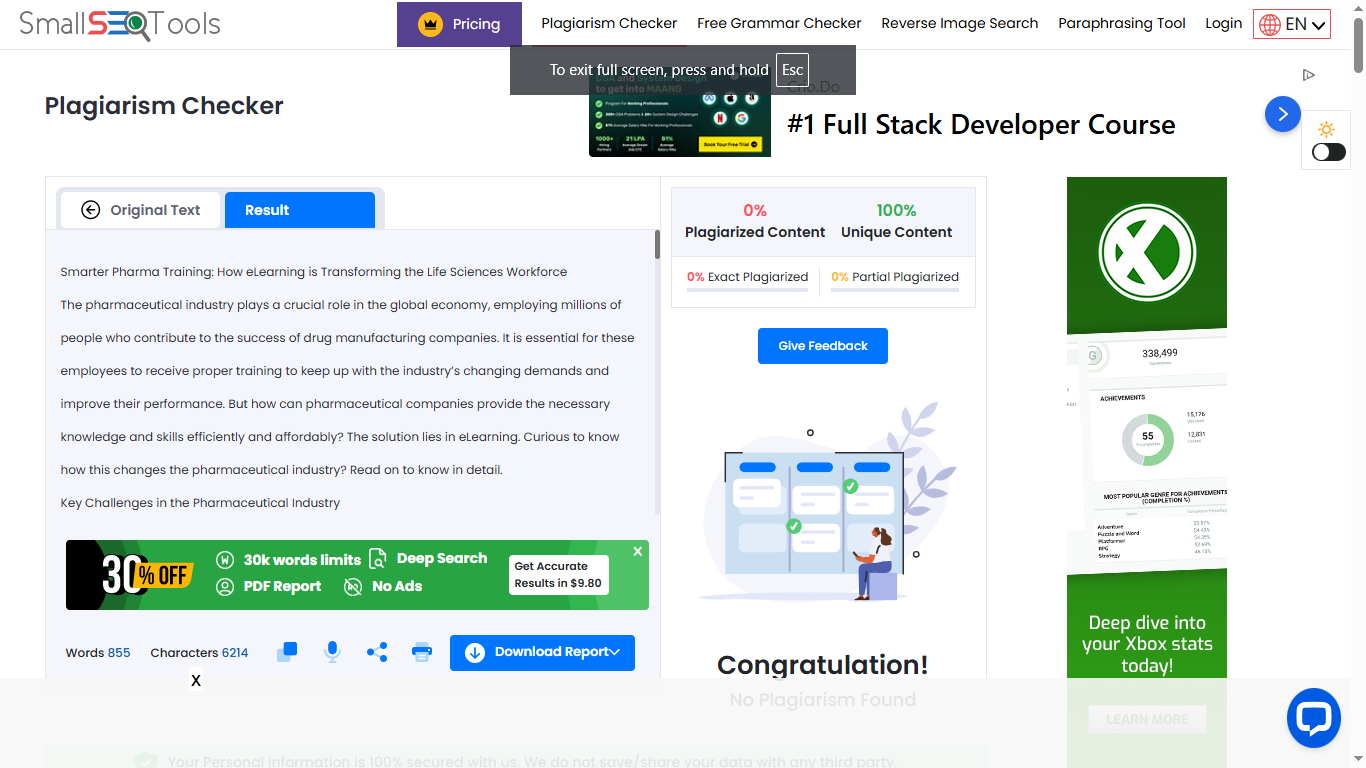Close the 30% OFF promo banner
1366x768 pixels.
point(638,551)
